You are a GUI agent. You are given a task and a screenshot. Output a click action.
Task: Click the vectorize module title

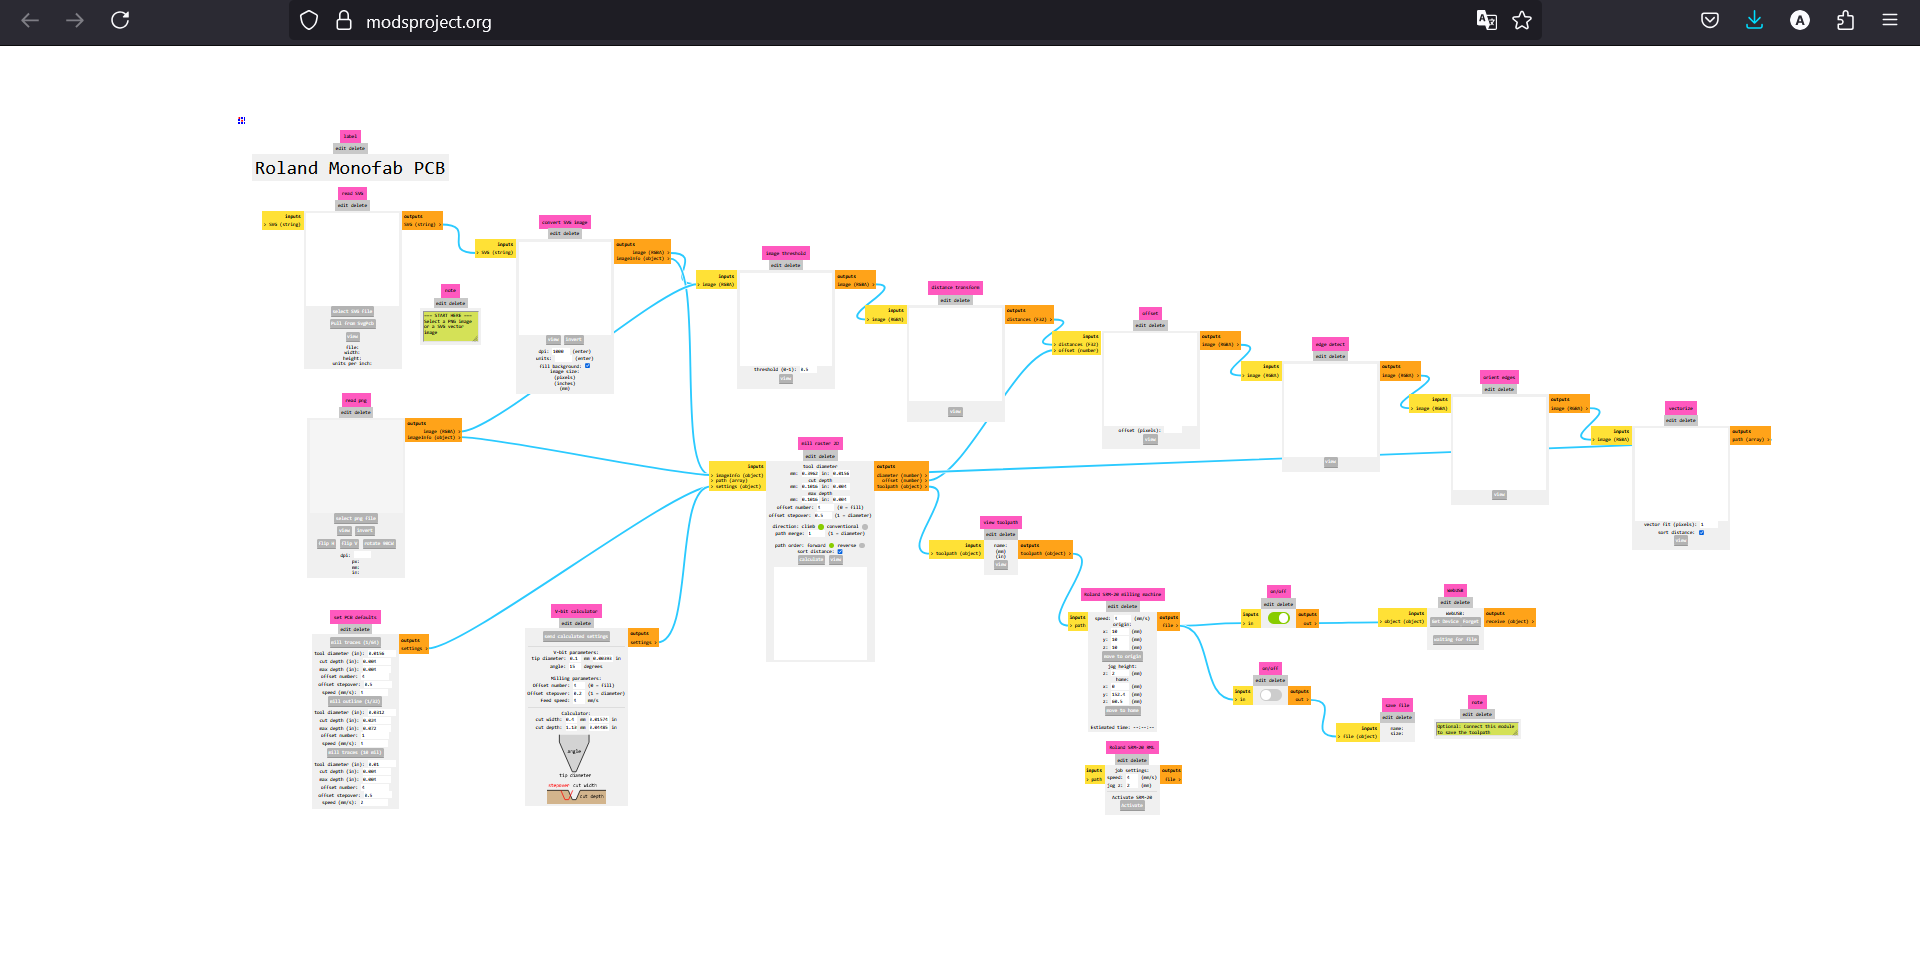pos(1681,408)
